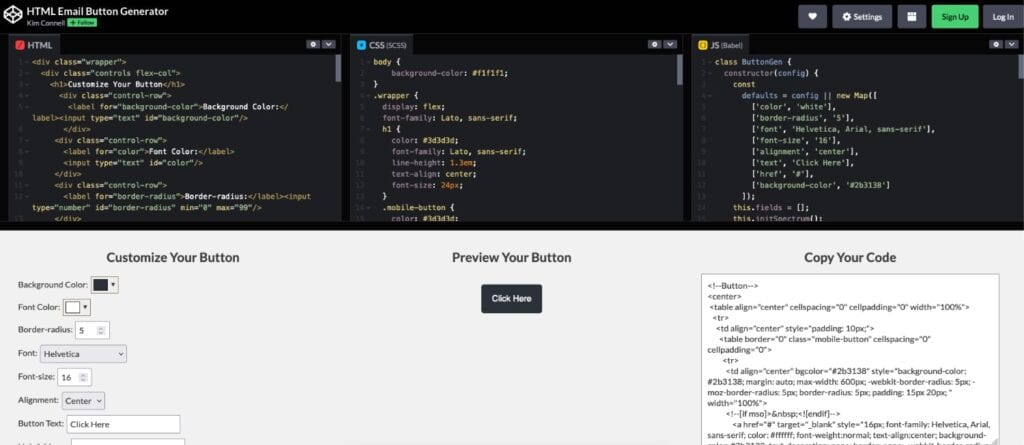Open the Font Color swatch picker
Viewport: 1024px width, 445px height.
click(x=76, y=307)
